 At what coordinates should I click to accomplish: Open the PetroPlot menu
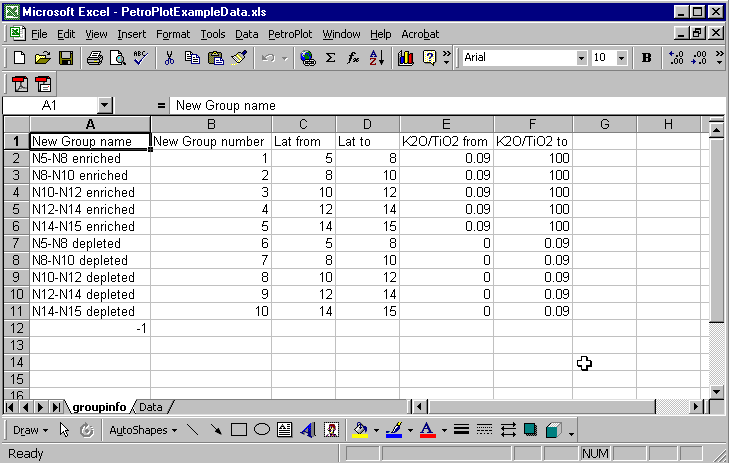pos(290,34)
